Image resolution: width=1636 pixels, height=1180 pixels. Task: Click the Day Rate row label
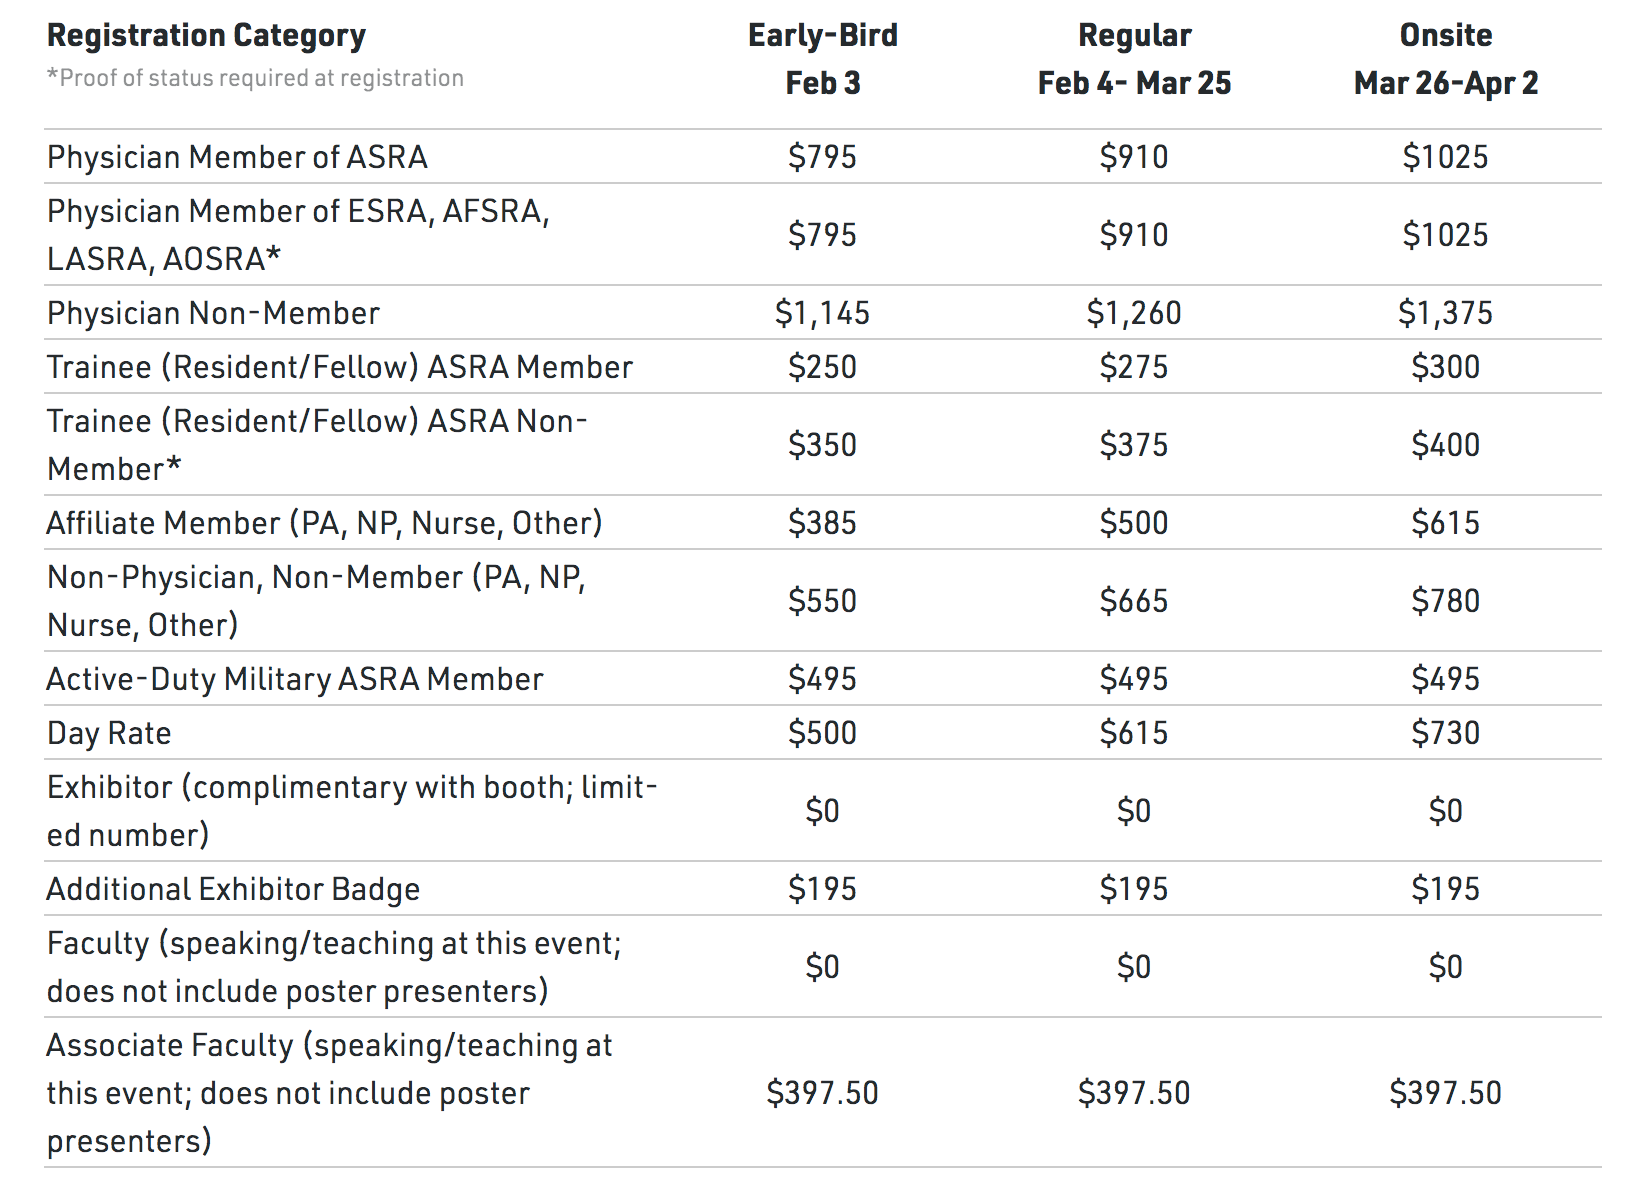click(109, 733)
